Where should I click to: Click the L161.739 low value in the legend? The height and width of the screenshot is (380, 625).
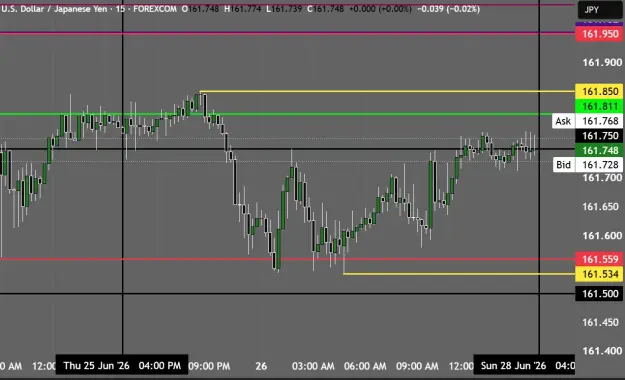click(284, 9)
